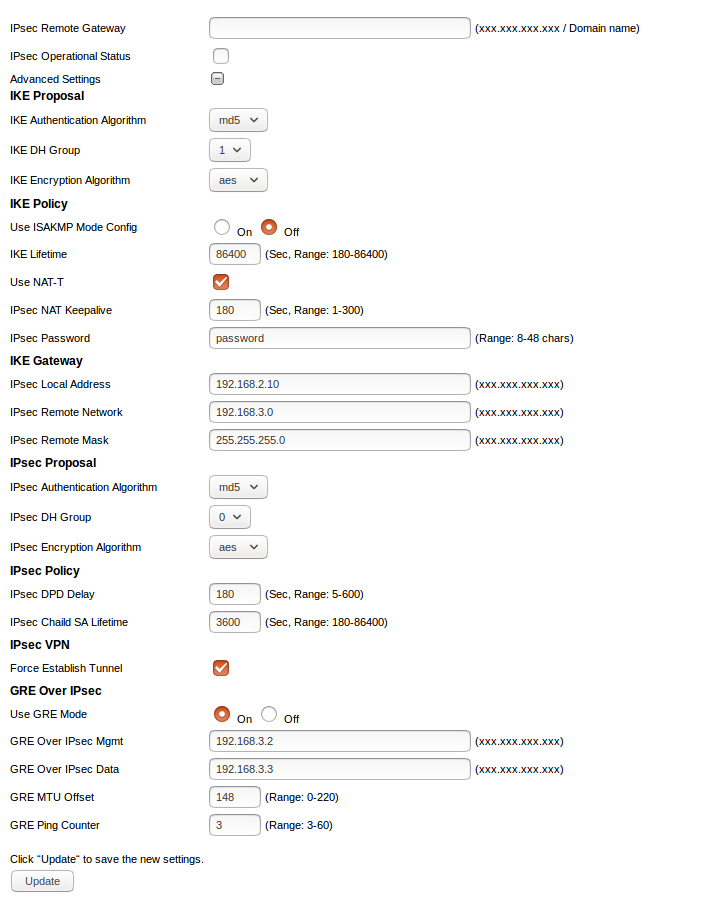Enable the IPsec Operational Status checkbox
Viewport: 718px width, 908px height.
tap(221, 56)
